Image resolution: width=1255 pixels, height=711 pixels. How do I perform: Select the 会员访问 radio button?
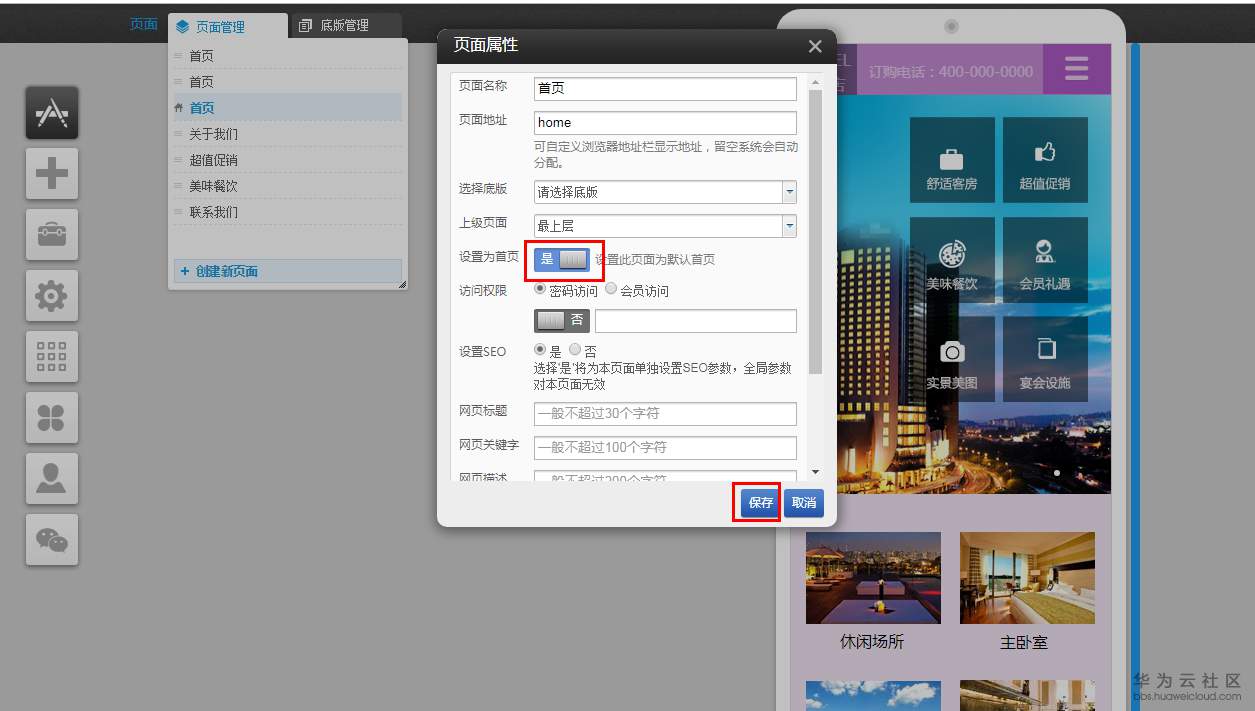[x=611, y=289]
